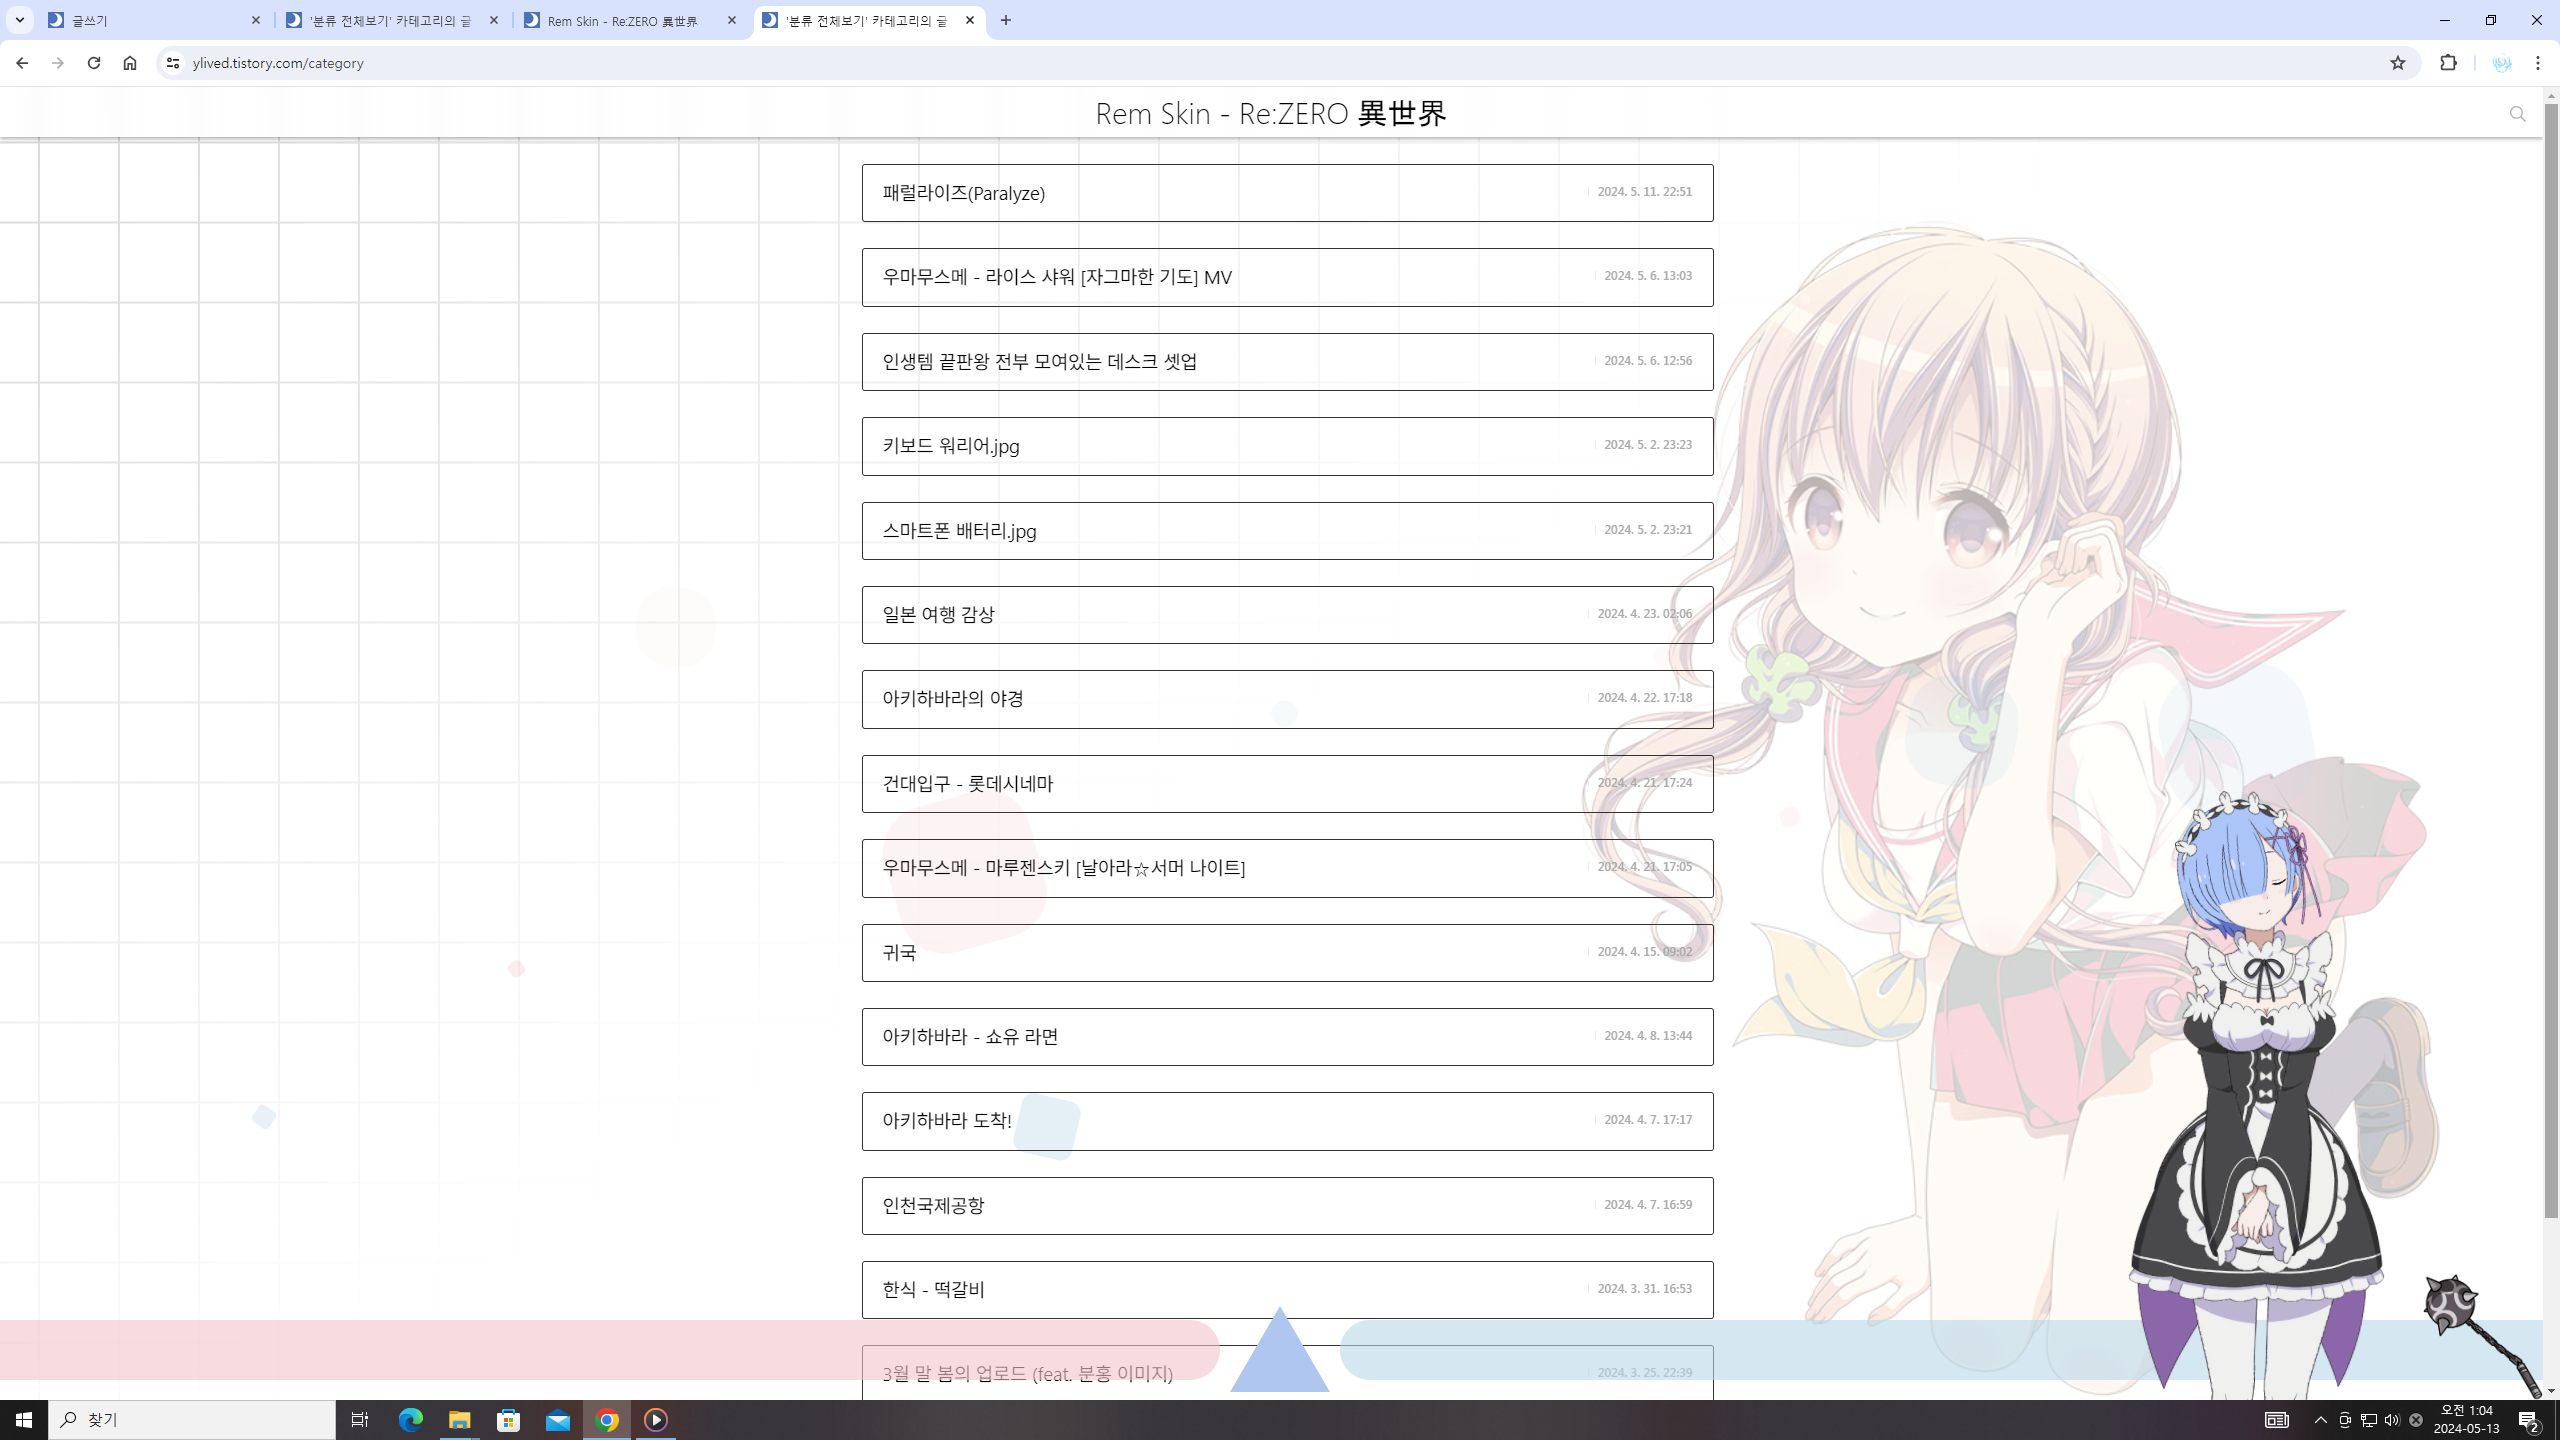Click the page vertical scrollbar
The width and height of the screenshot is (2560, 1440).
click(2551, 660)
